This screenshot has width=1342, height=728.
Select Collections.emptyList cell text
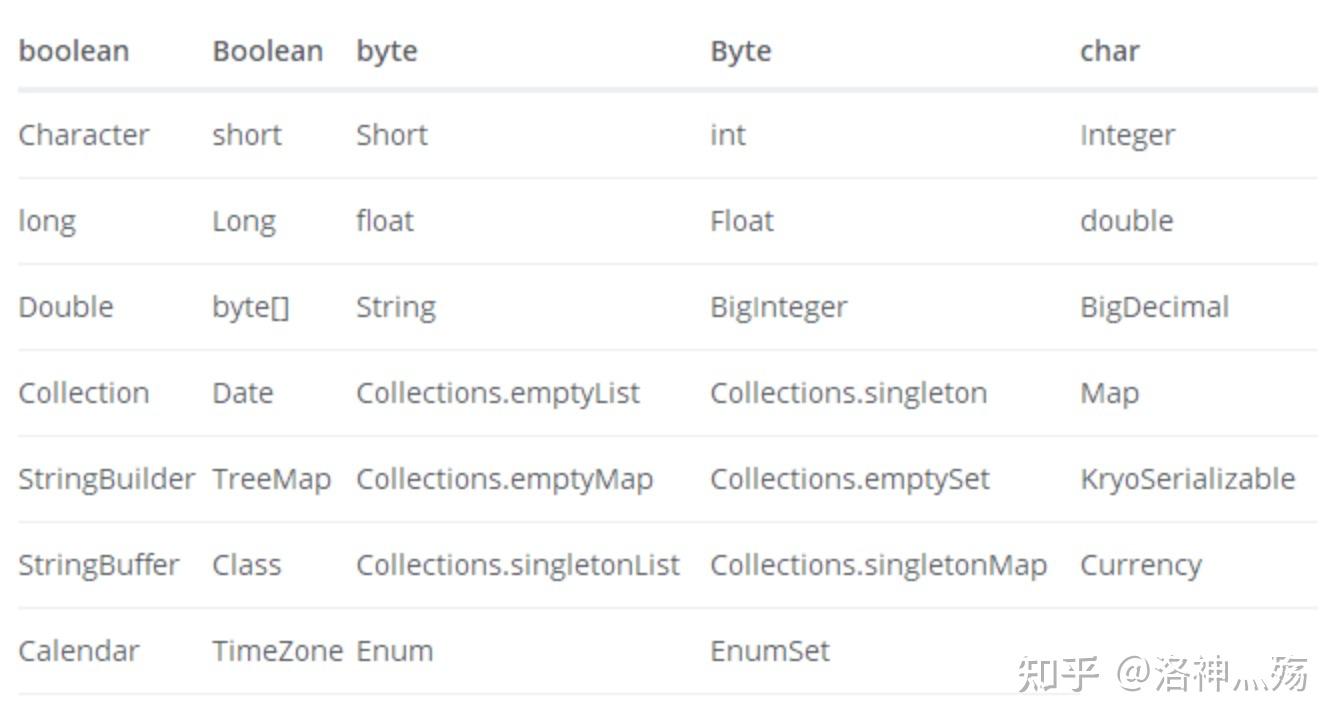(x=497, y=393)
